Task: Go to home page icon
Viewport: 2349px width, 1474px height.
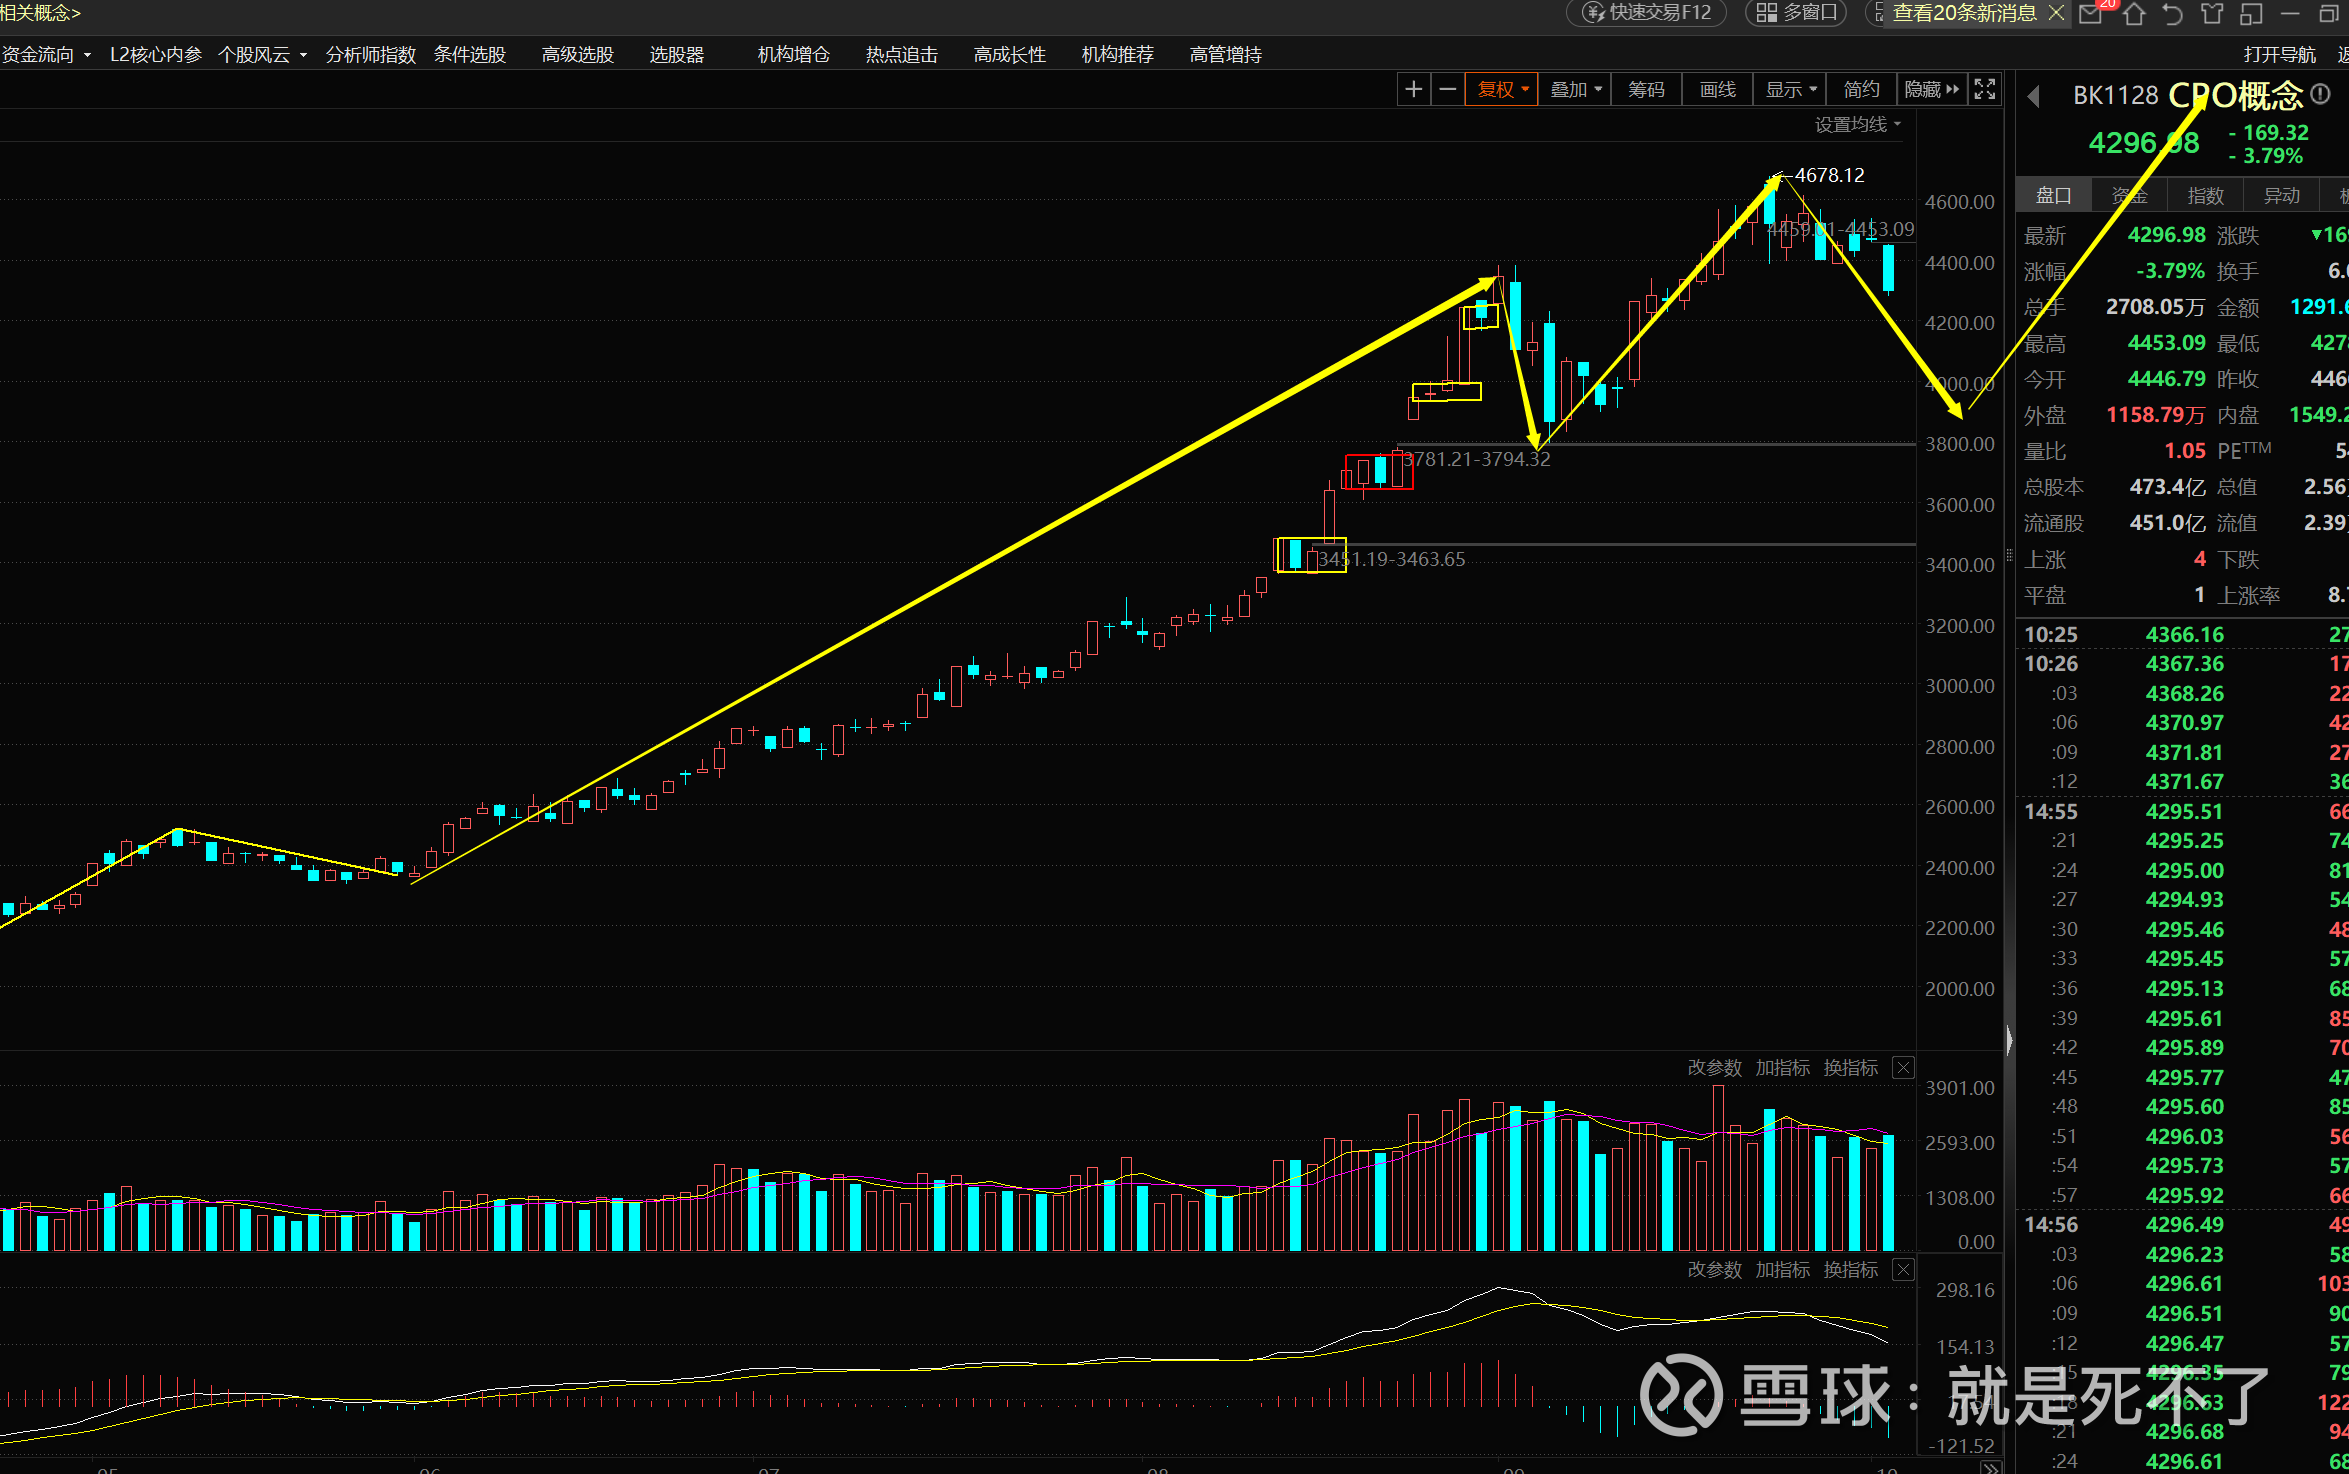Action: tap(2134, 13)
